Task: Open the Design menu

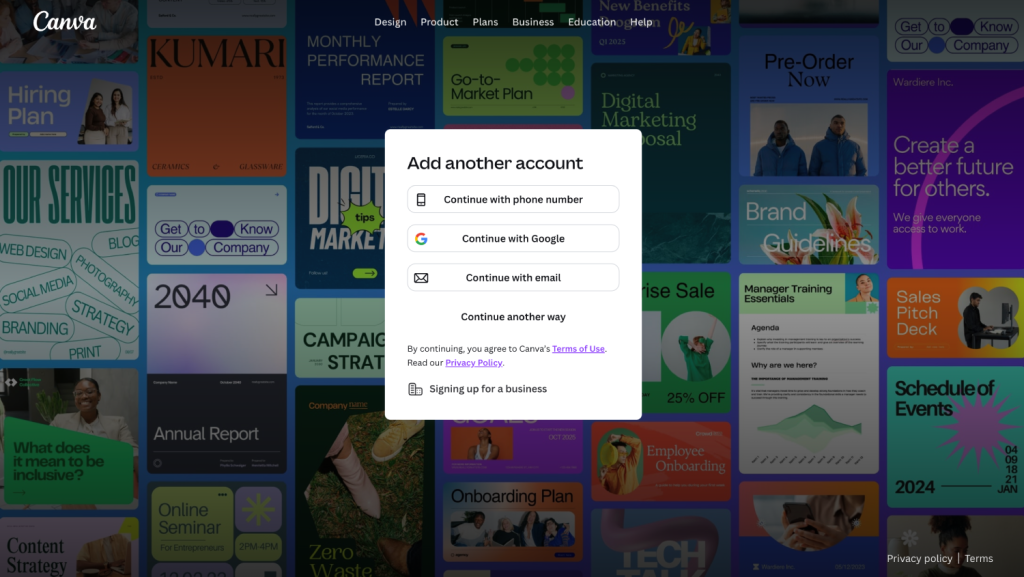Action: tap(390, 22)
